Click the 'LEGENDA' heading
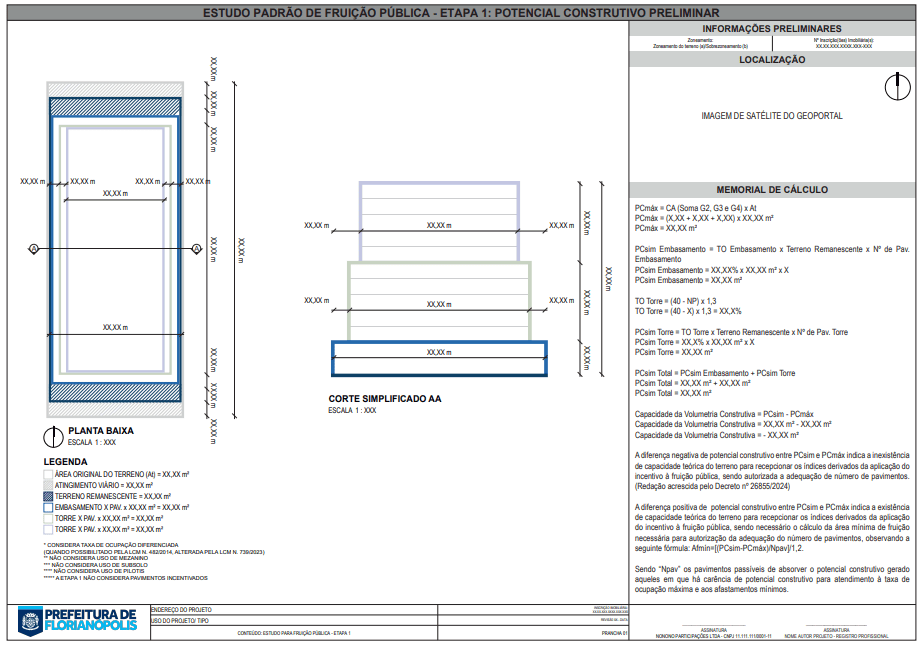Image resolution: width=922 pixels, height=646 pixels. tap(65, 462)
